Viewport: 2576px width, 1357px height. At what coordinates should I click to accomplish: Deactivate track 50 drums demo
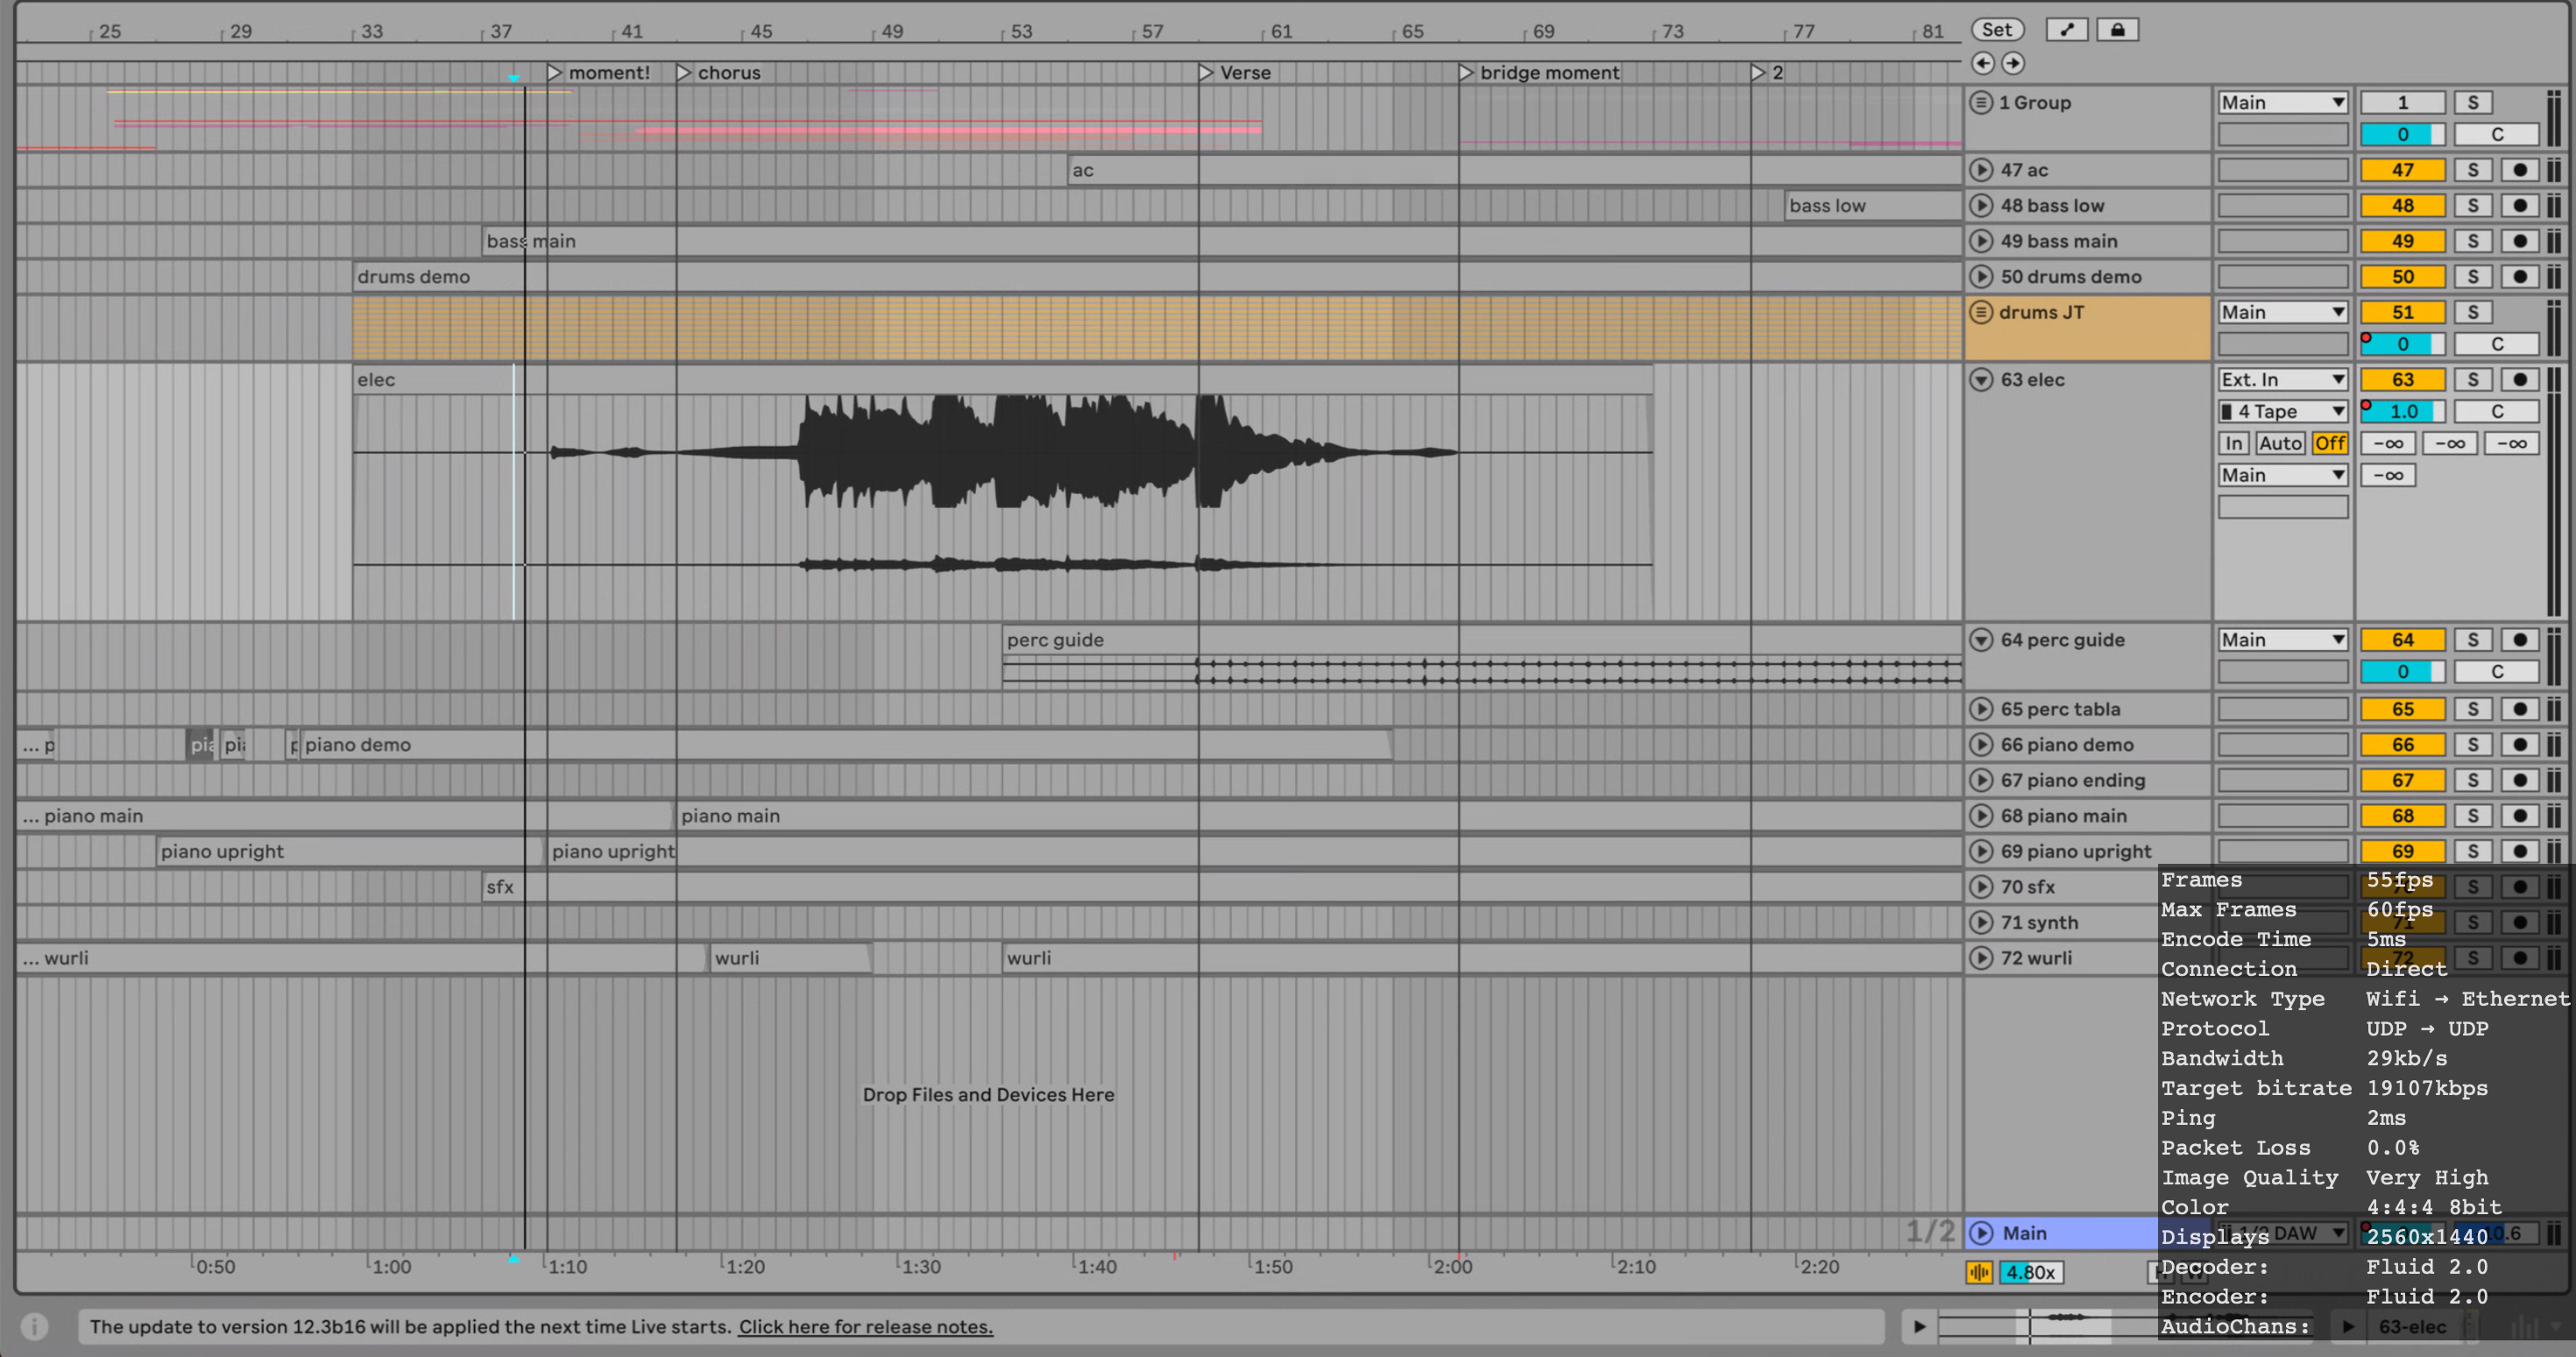click(x=2402, y=277)
